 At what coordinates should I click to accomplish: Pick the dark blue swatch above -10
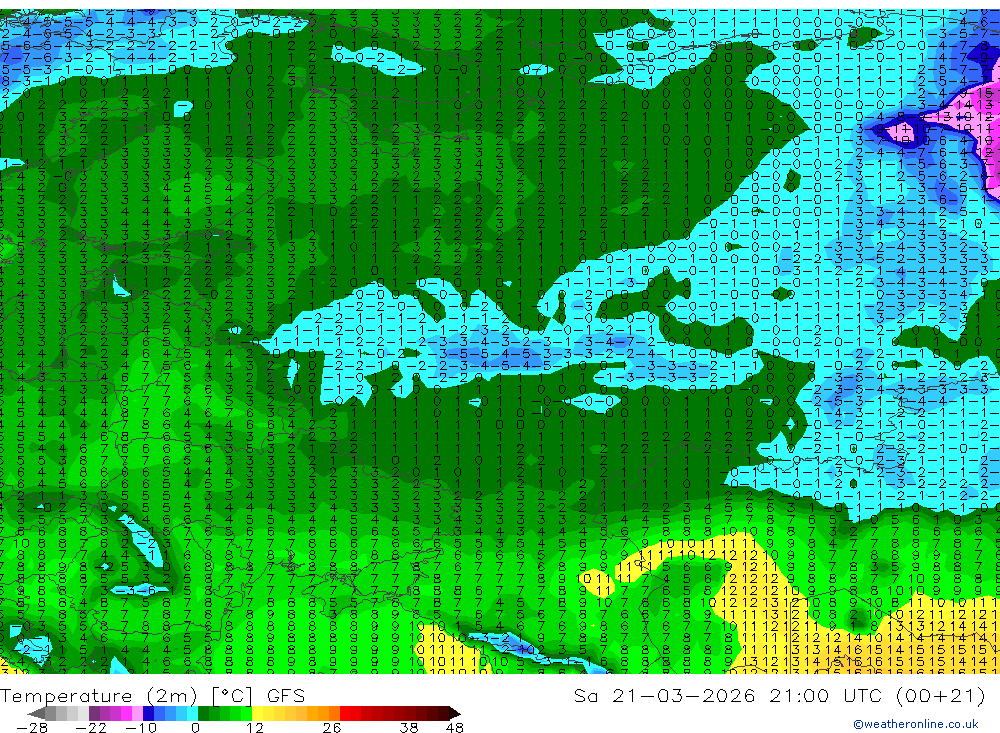(149, 714)
